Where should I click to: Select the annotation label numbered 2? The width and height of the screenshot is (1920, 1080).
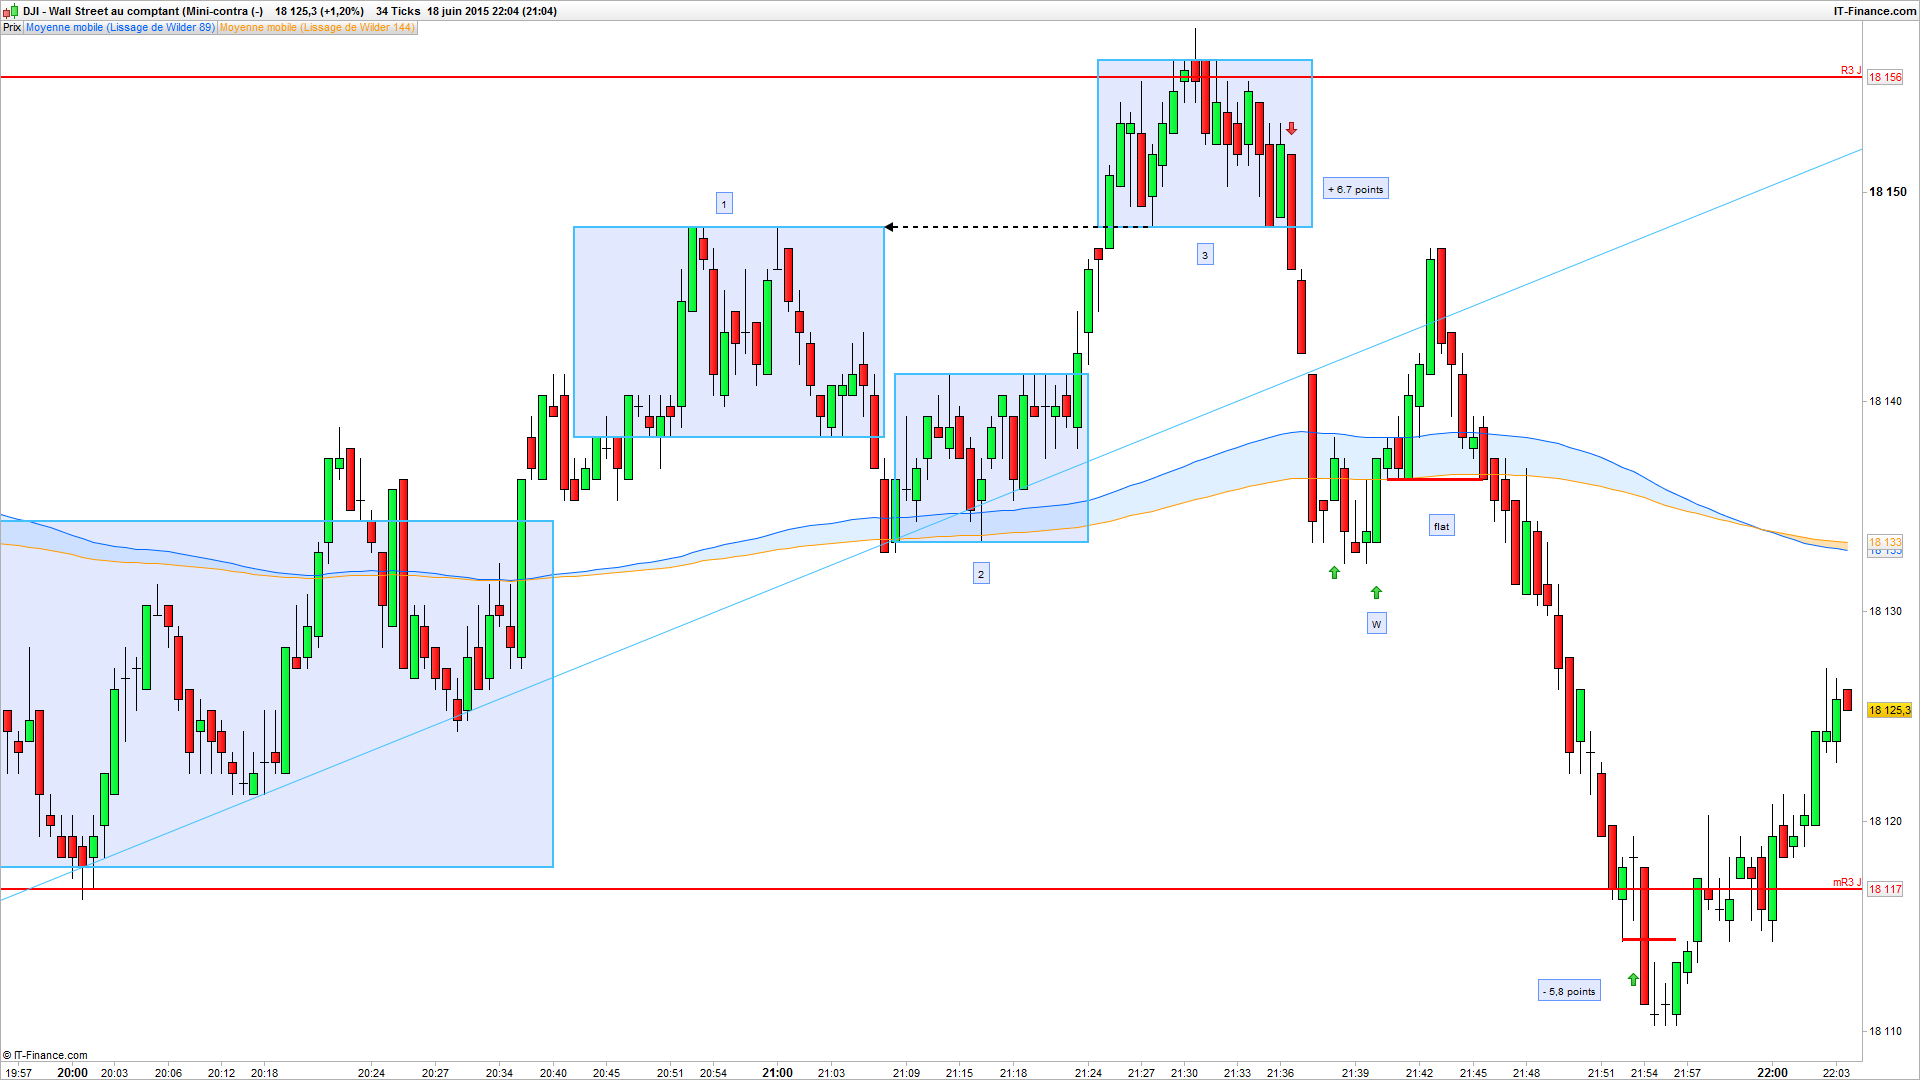981,574
